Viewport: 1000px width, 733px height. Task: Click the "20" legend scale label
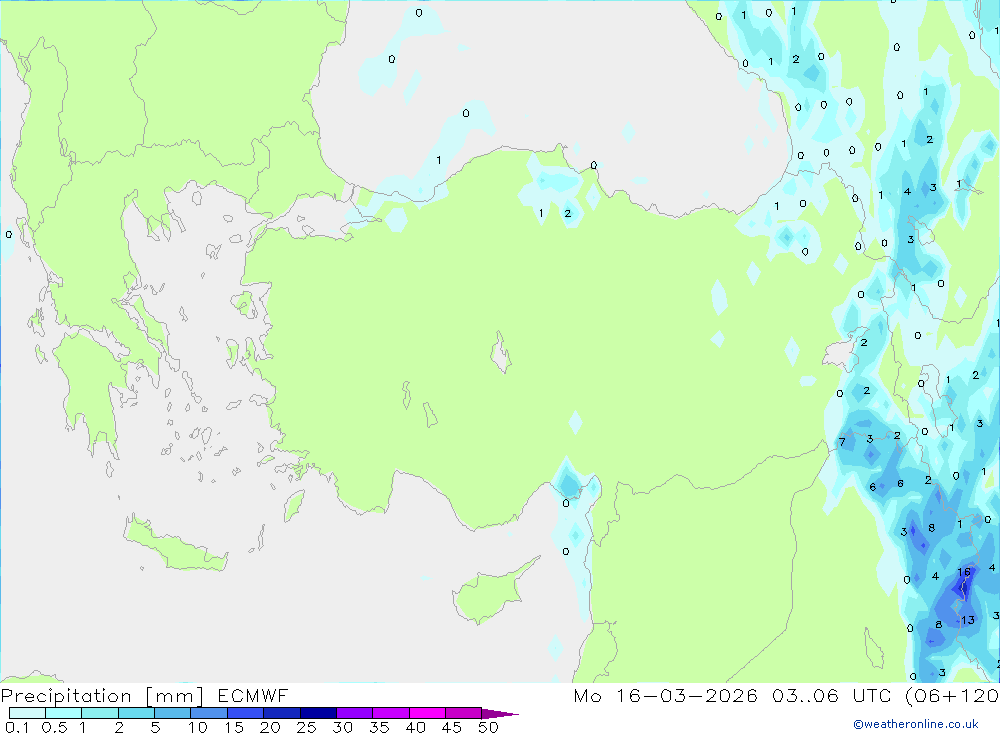coord(270,727)
